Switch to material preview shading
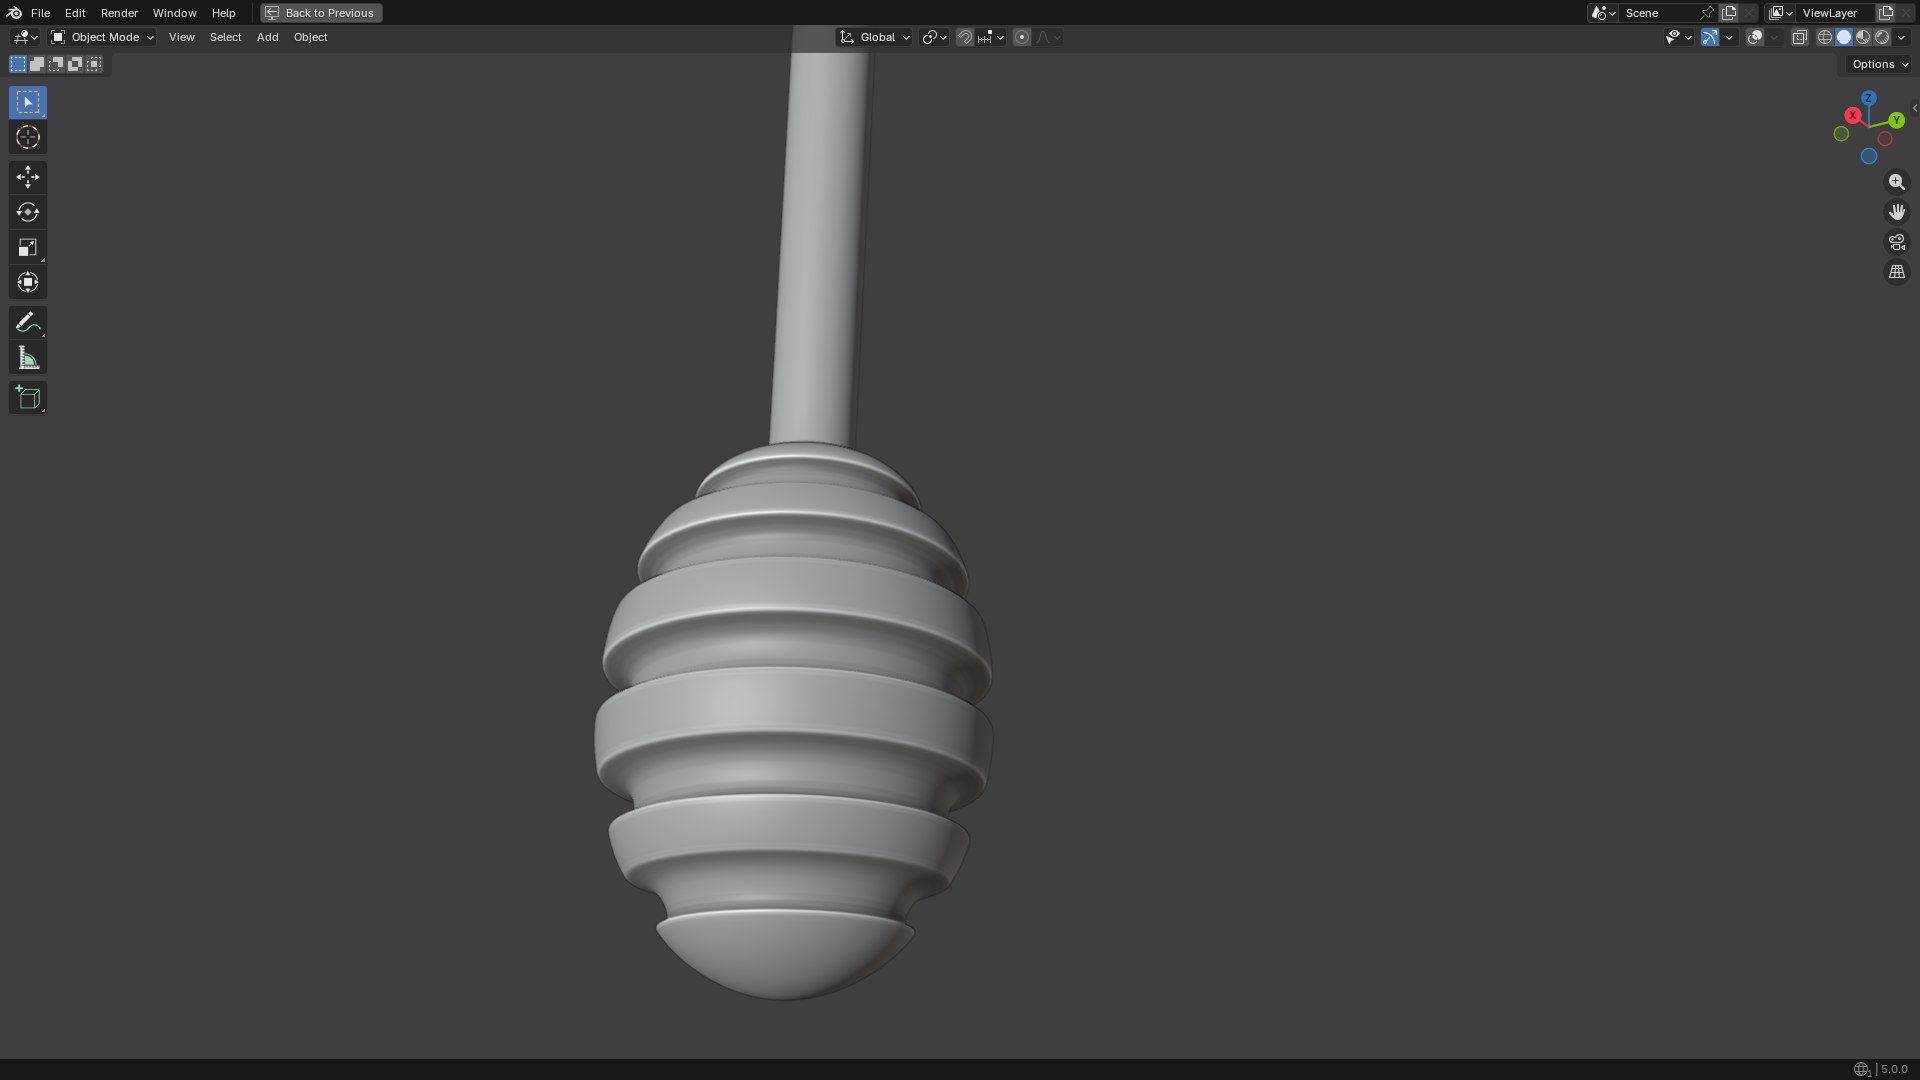The height and width of the screenshot is (1080, 1920). pyautogui.click(x=1863, y=37)
